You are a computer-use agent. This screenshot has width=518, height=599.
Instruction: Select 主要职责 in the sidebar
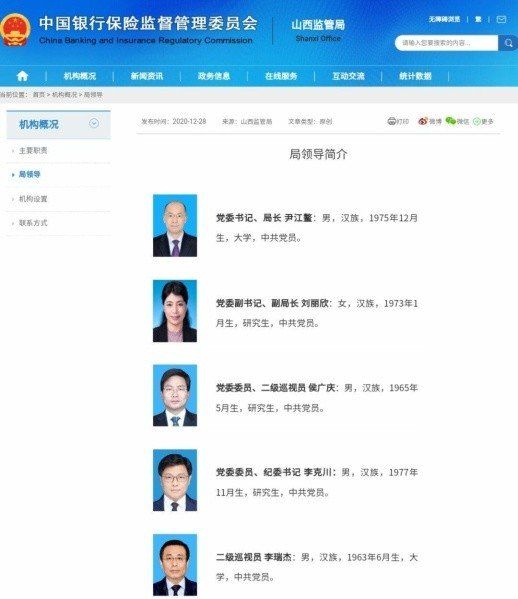33,151
